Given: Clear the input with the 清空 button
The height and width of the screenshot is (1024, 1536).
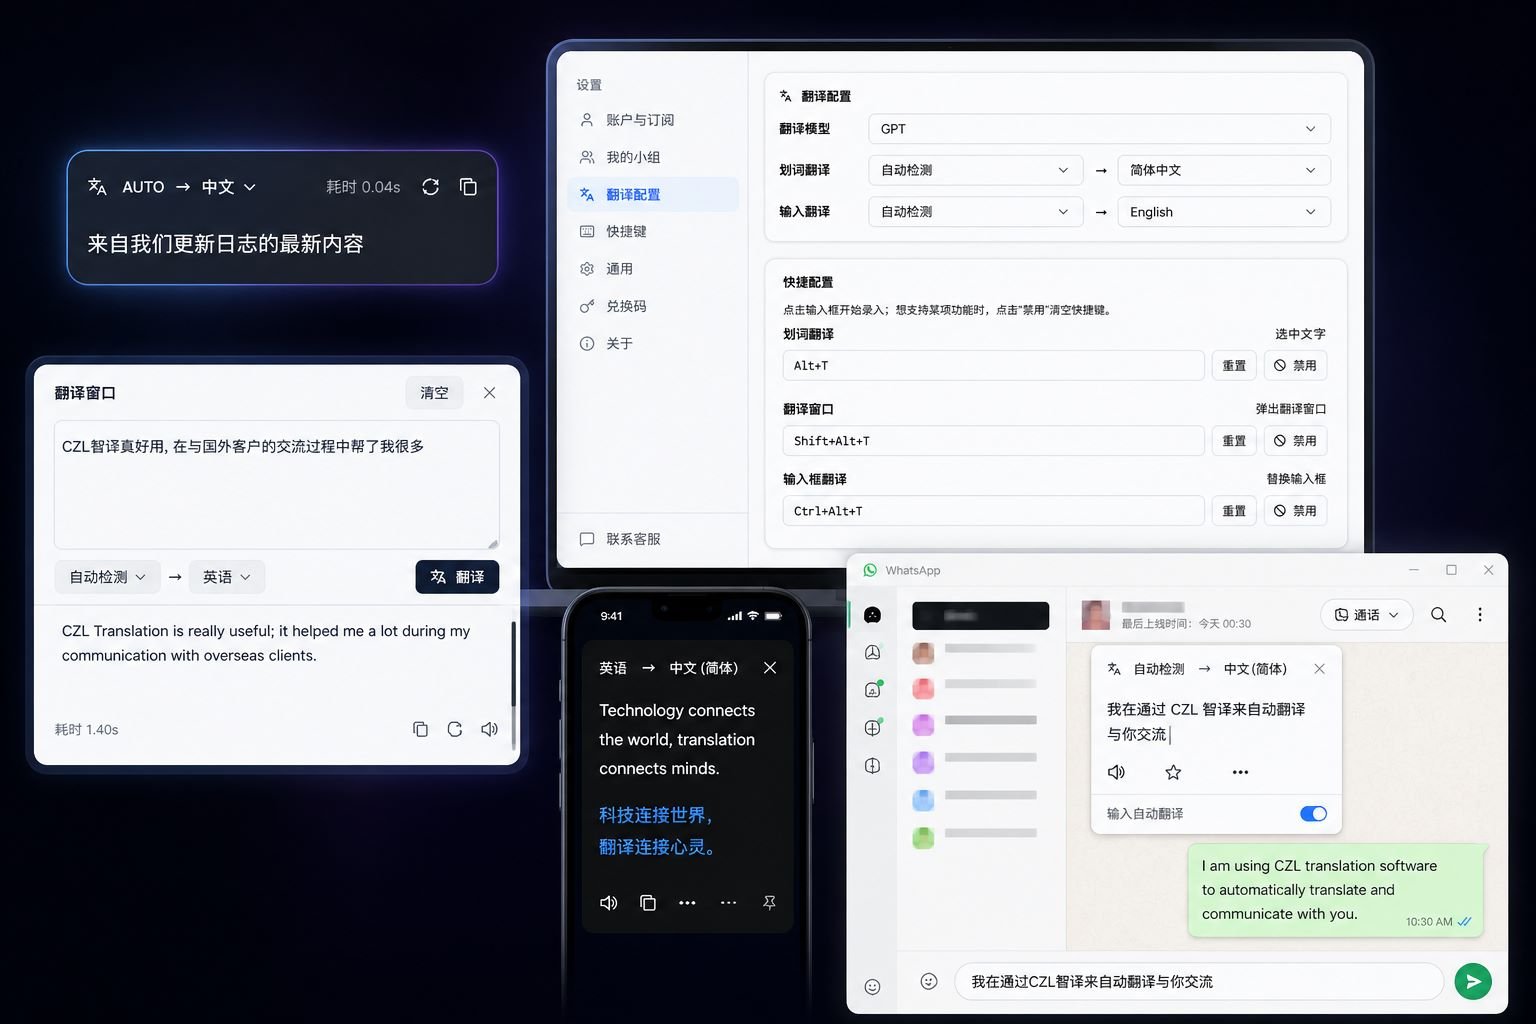Looking at the screenshot, I should tap(434, 392).
